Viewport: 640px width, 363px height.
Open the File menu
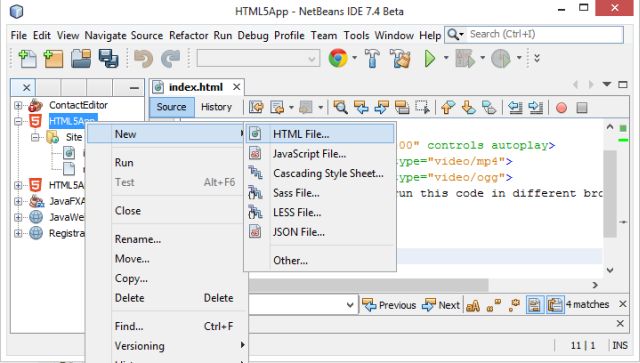(x=19, y=36)
